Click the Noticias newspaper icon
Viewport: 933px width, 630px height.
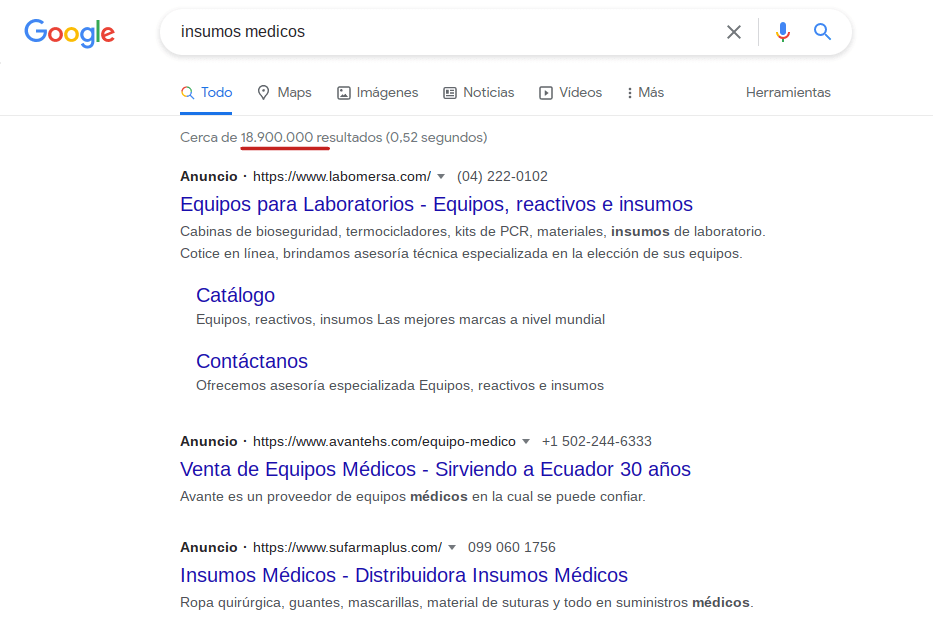(450, 93)
